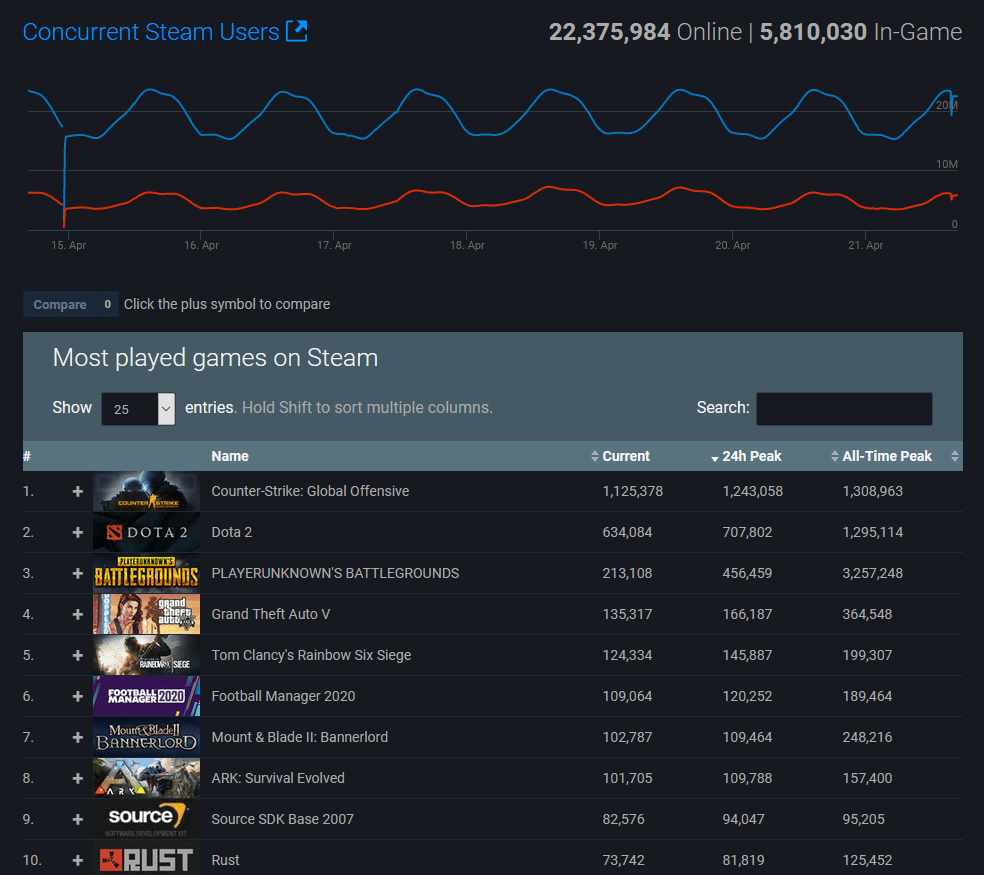The width and height of the screenshot is (984, 875).
Task: Click the Concurrent Steam Users heading link
Action: tap(151, 32)
